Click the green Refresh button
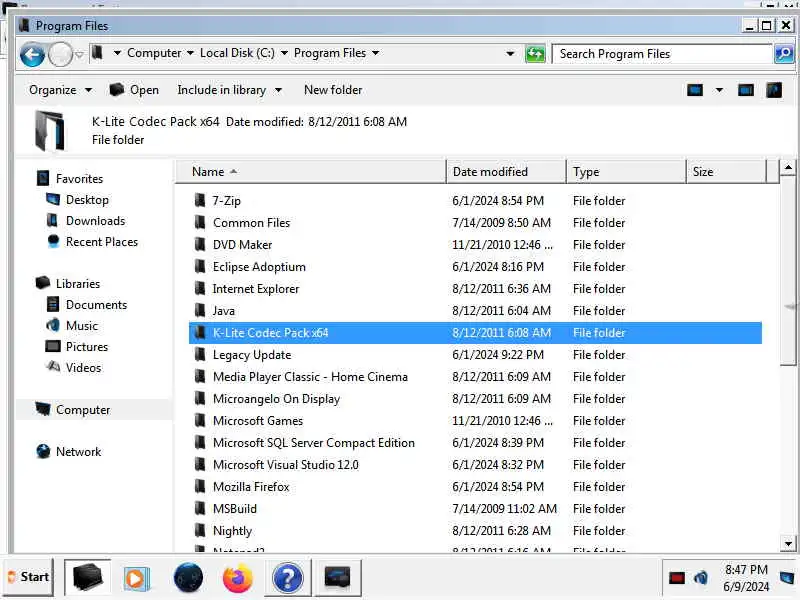Screen dimensions: 800x600 click(x=535, y=54)
